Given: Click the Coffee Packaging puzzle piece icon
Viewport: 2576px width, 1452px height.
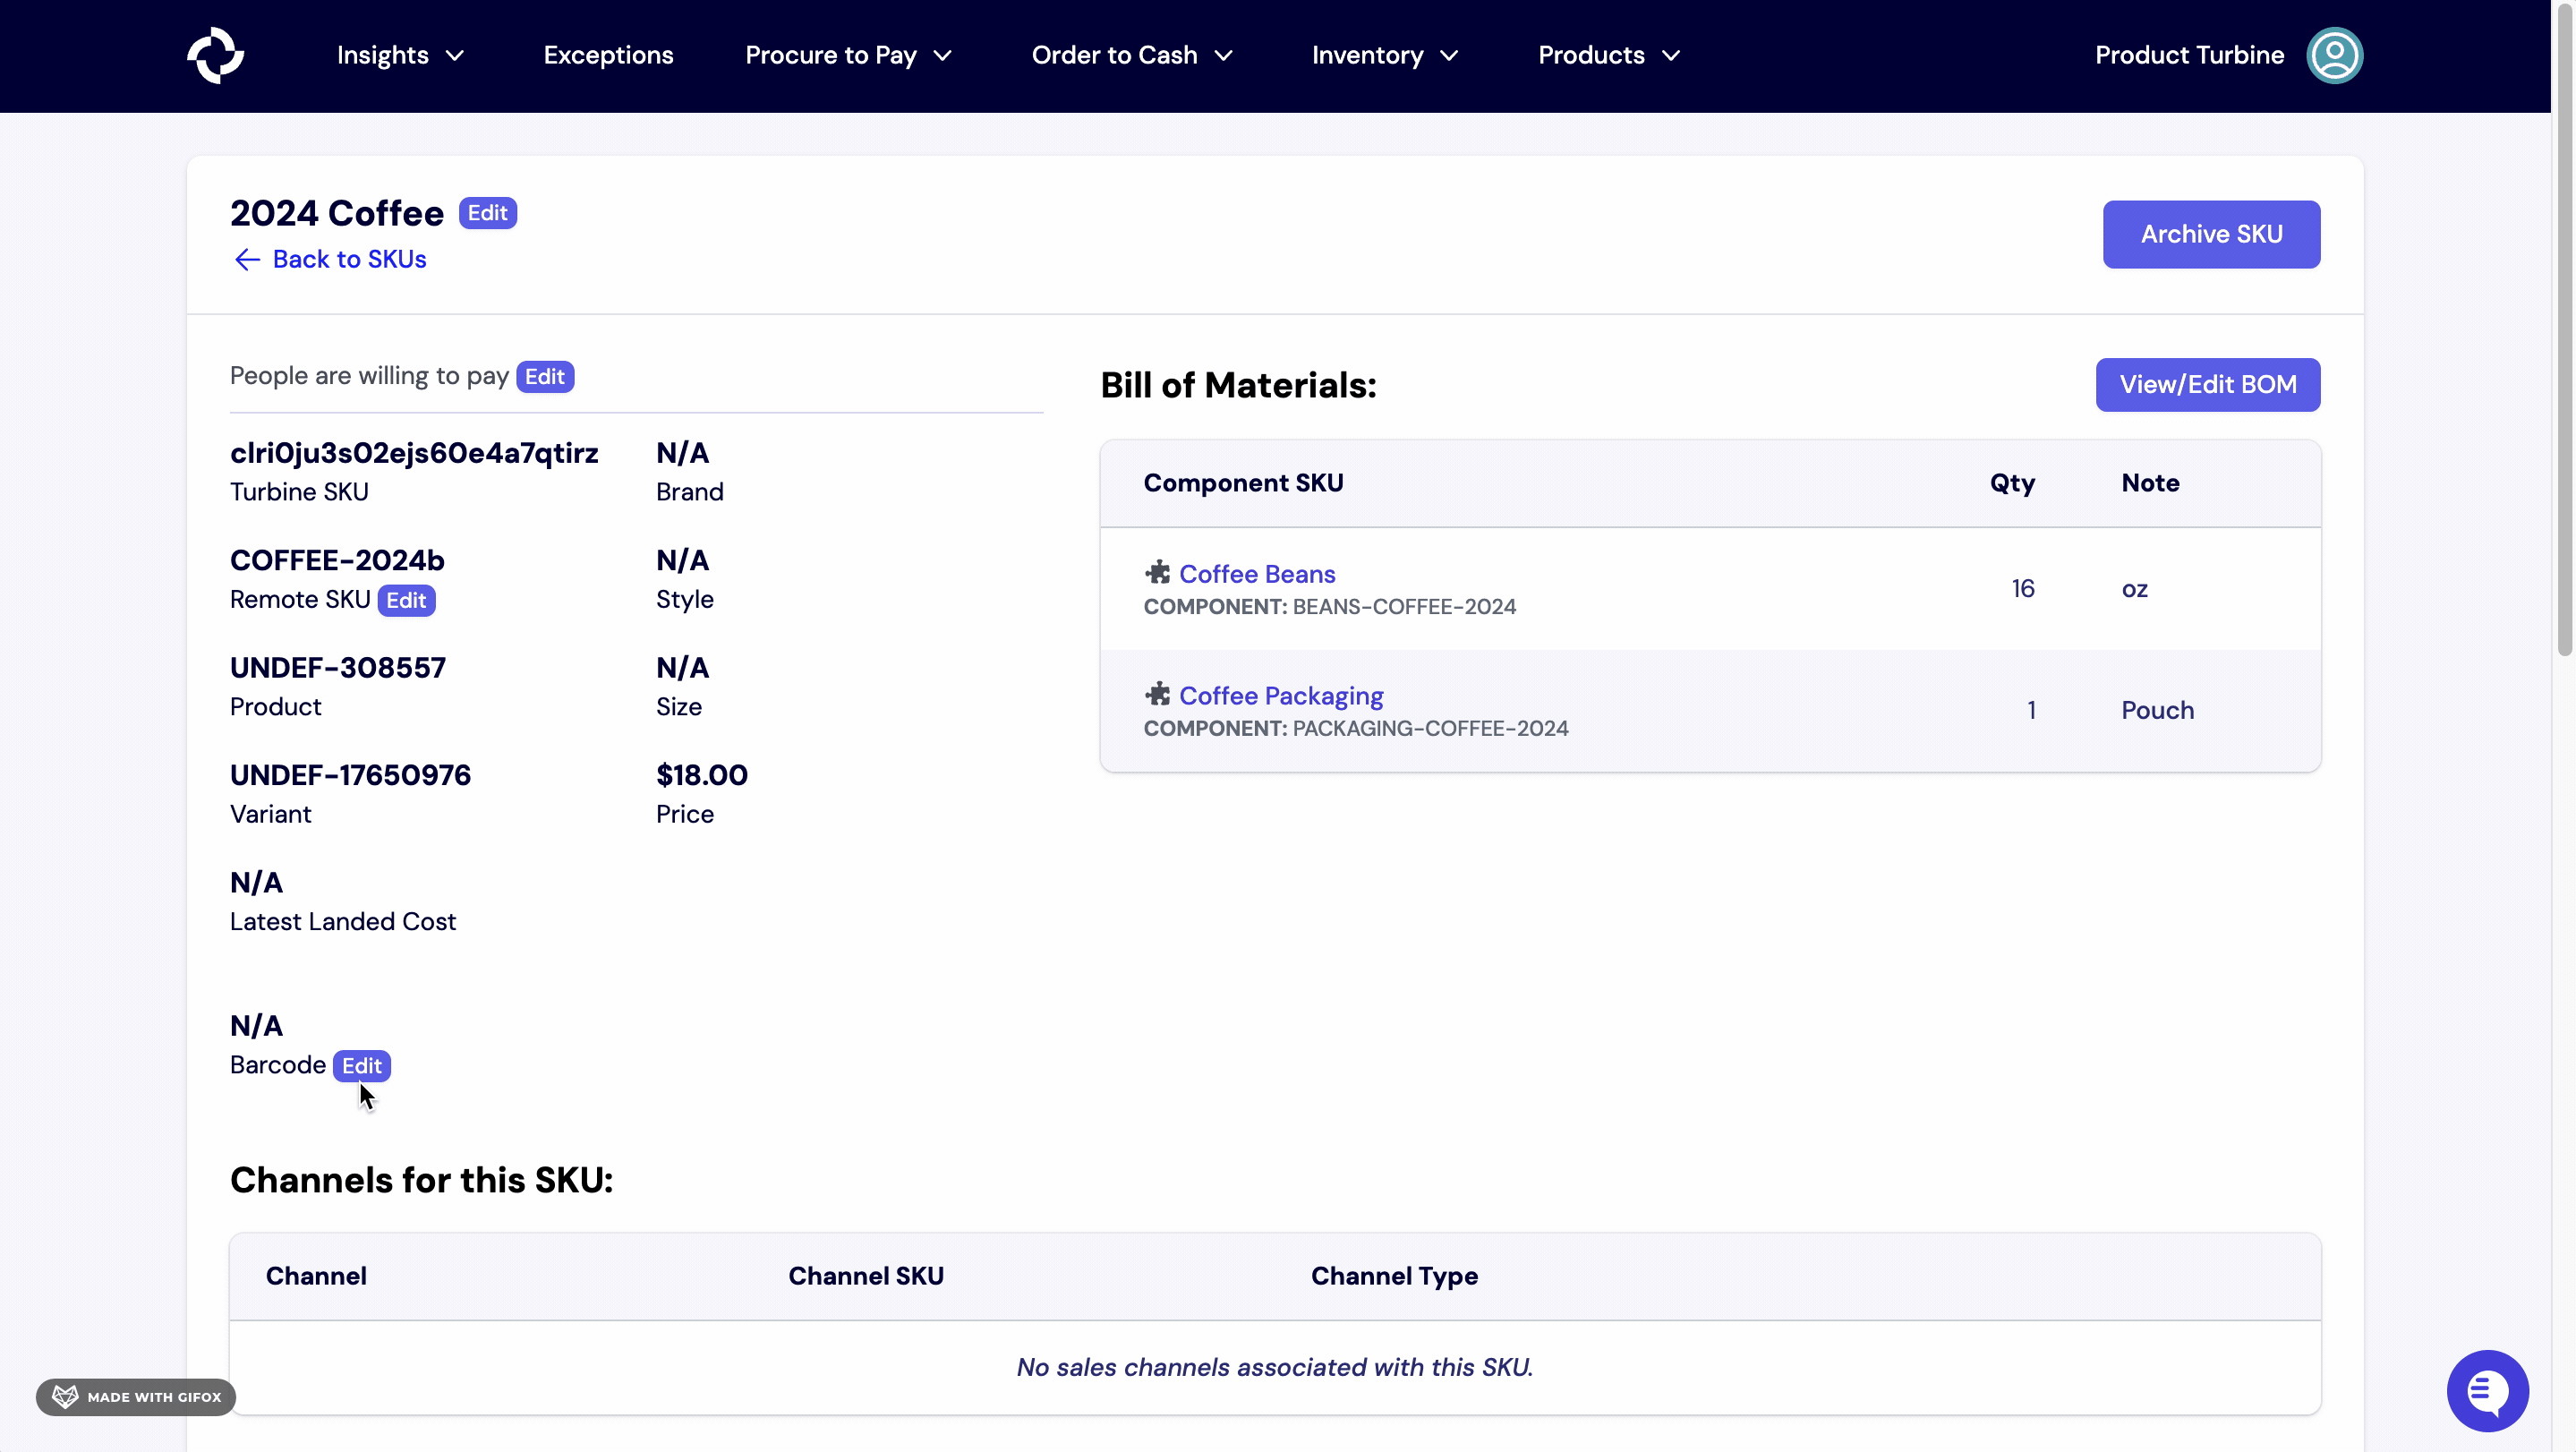Looking at the screenshot, I should pos(1157,694).
